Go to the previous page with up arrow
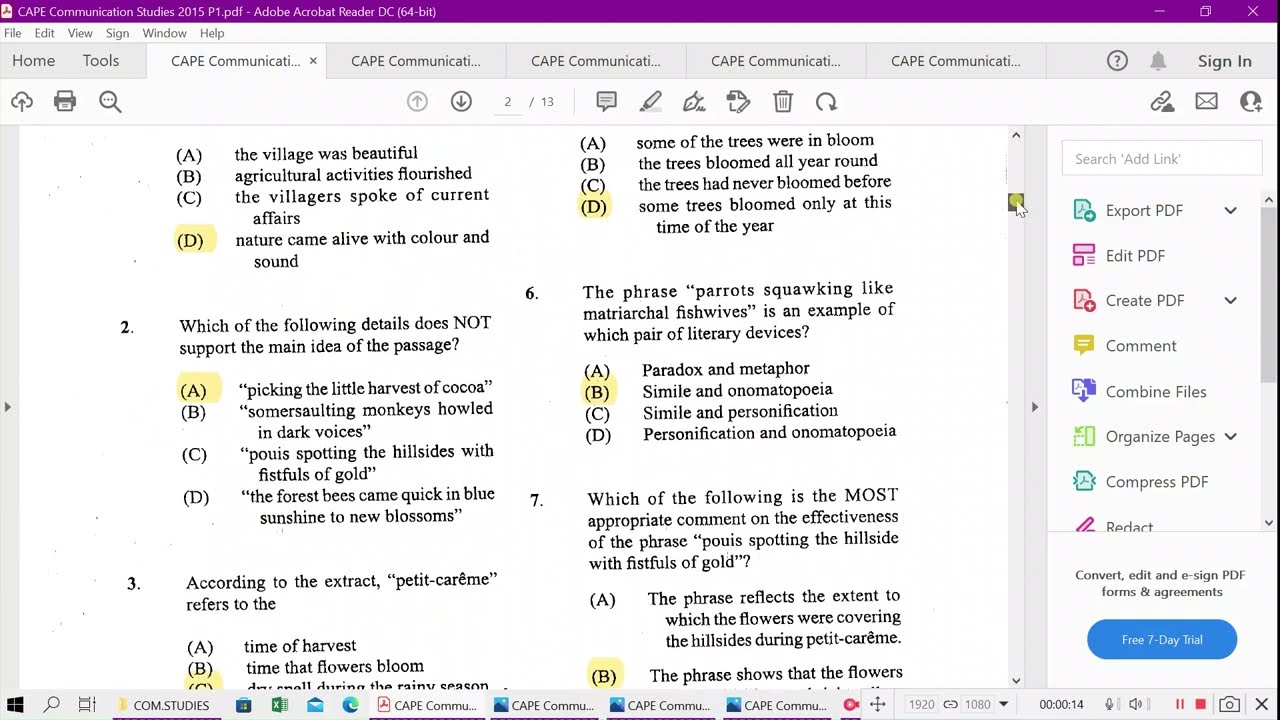This screenshot has height=720, width=1280. (x=417, y=101)
